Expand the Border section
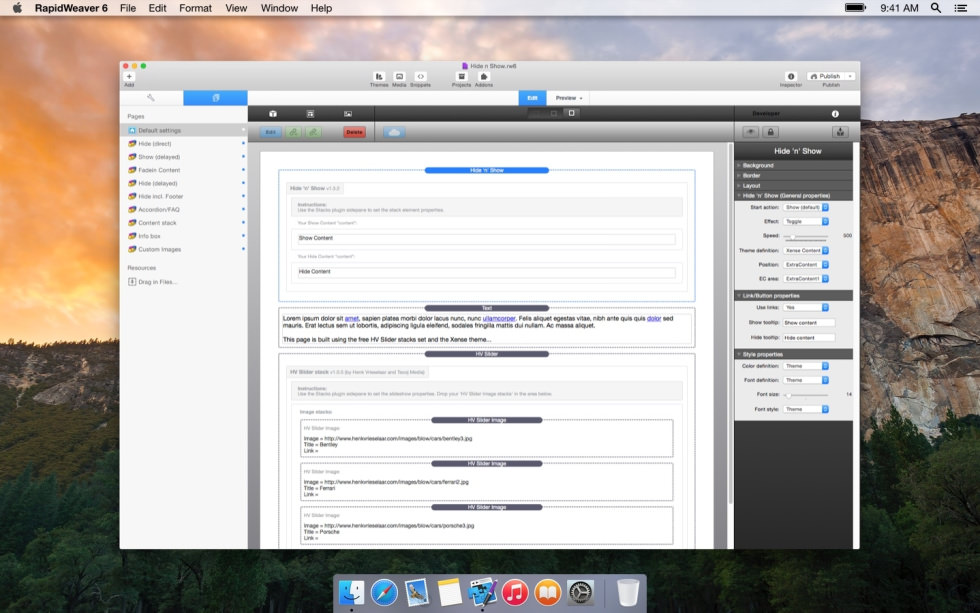980x613 pixels. tap(793, 176)
